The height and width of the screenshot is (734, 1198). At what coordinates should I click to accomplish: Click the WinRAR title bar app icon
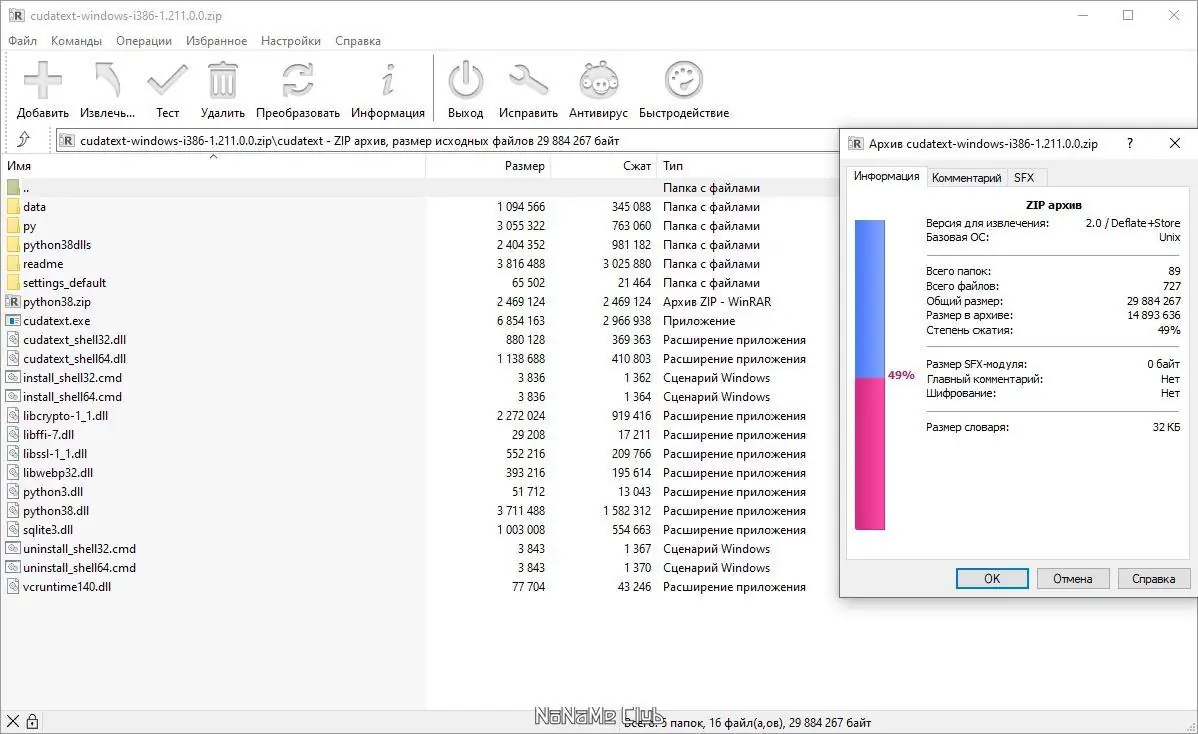click(16, 15)
